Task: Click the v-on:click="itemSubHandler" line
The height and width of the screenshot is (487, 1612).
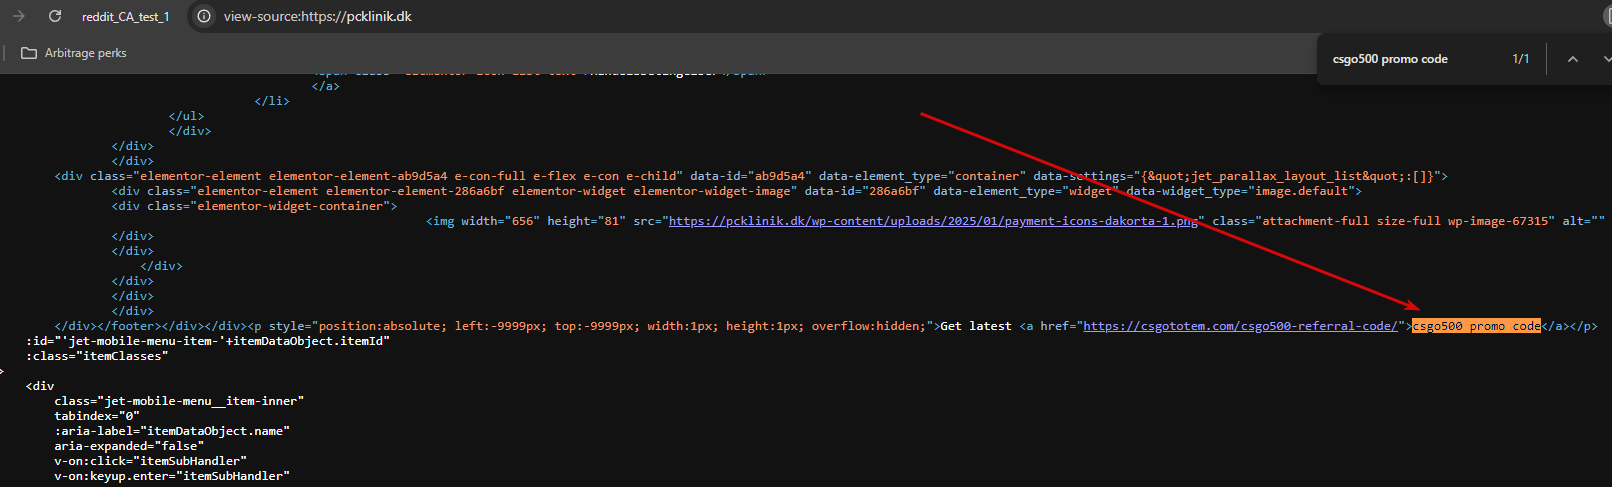Action: pos(151,461)
